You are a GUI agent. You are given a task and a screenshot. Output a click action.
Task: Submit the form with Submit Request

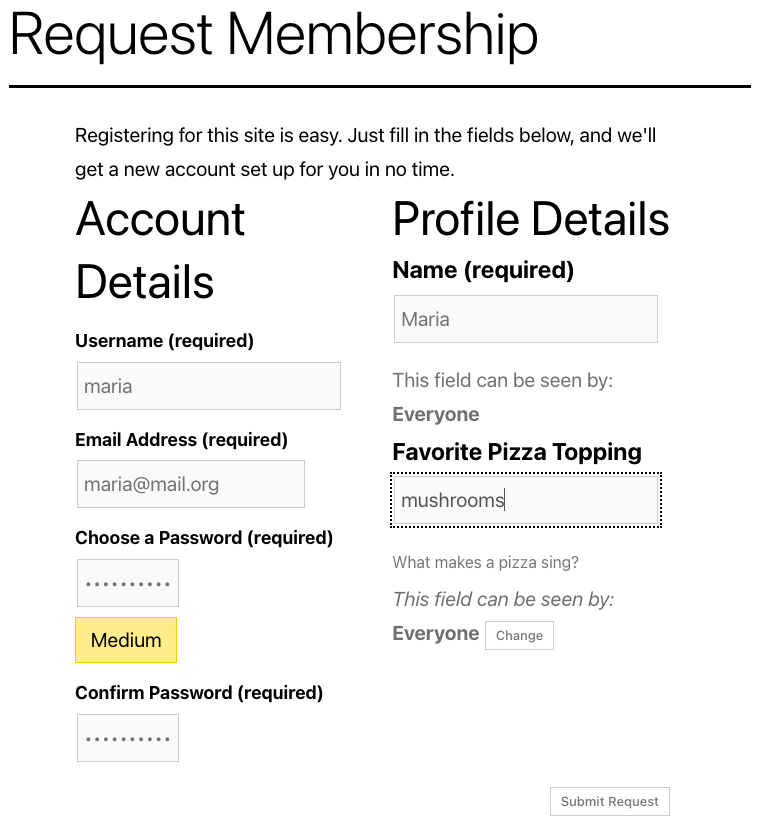(x=609, y=801)
